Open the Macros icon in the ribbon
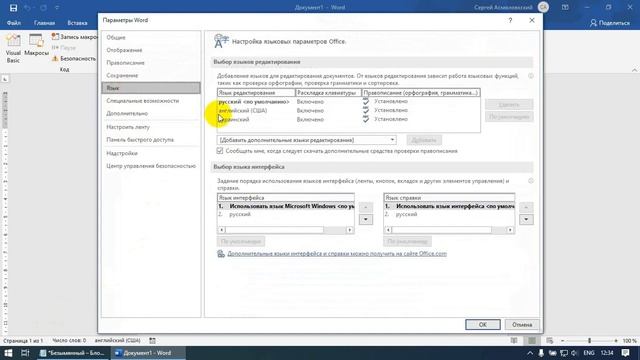The height and width of the screenshot is (360, 640). [36, 41]
